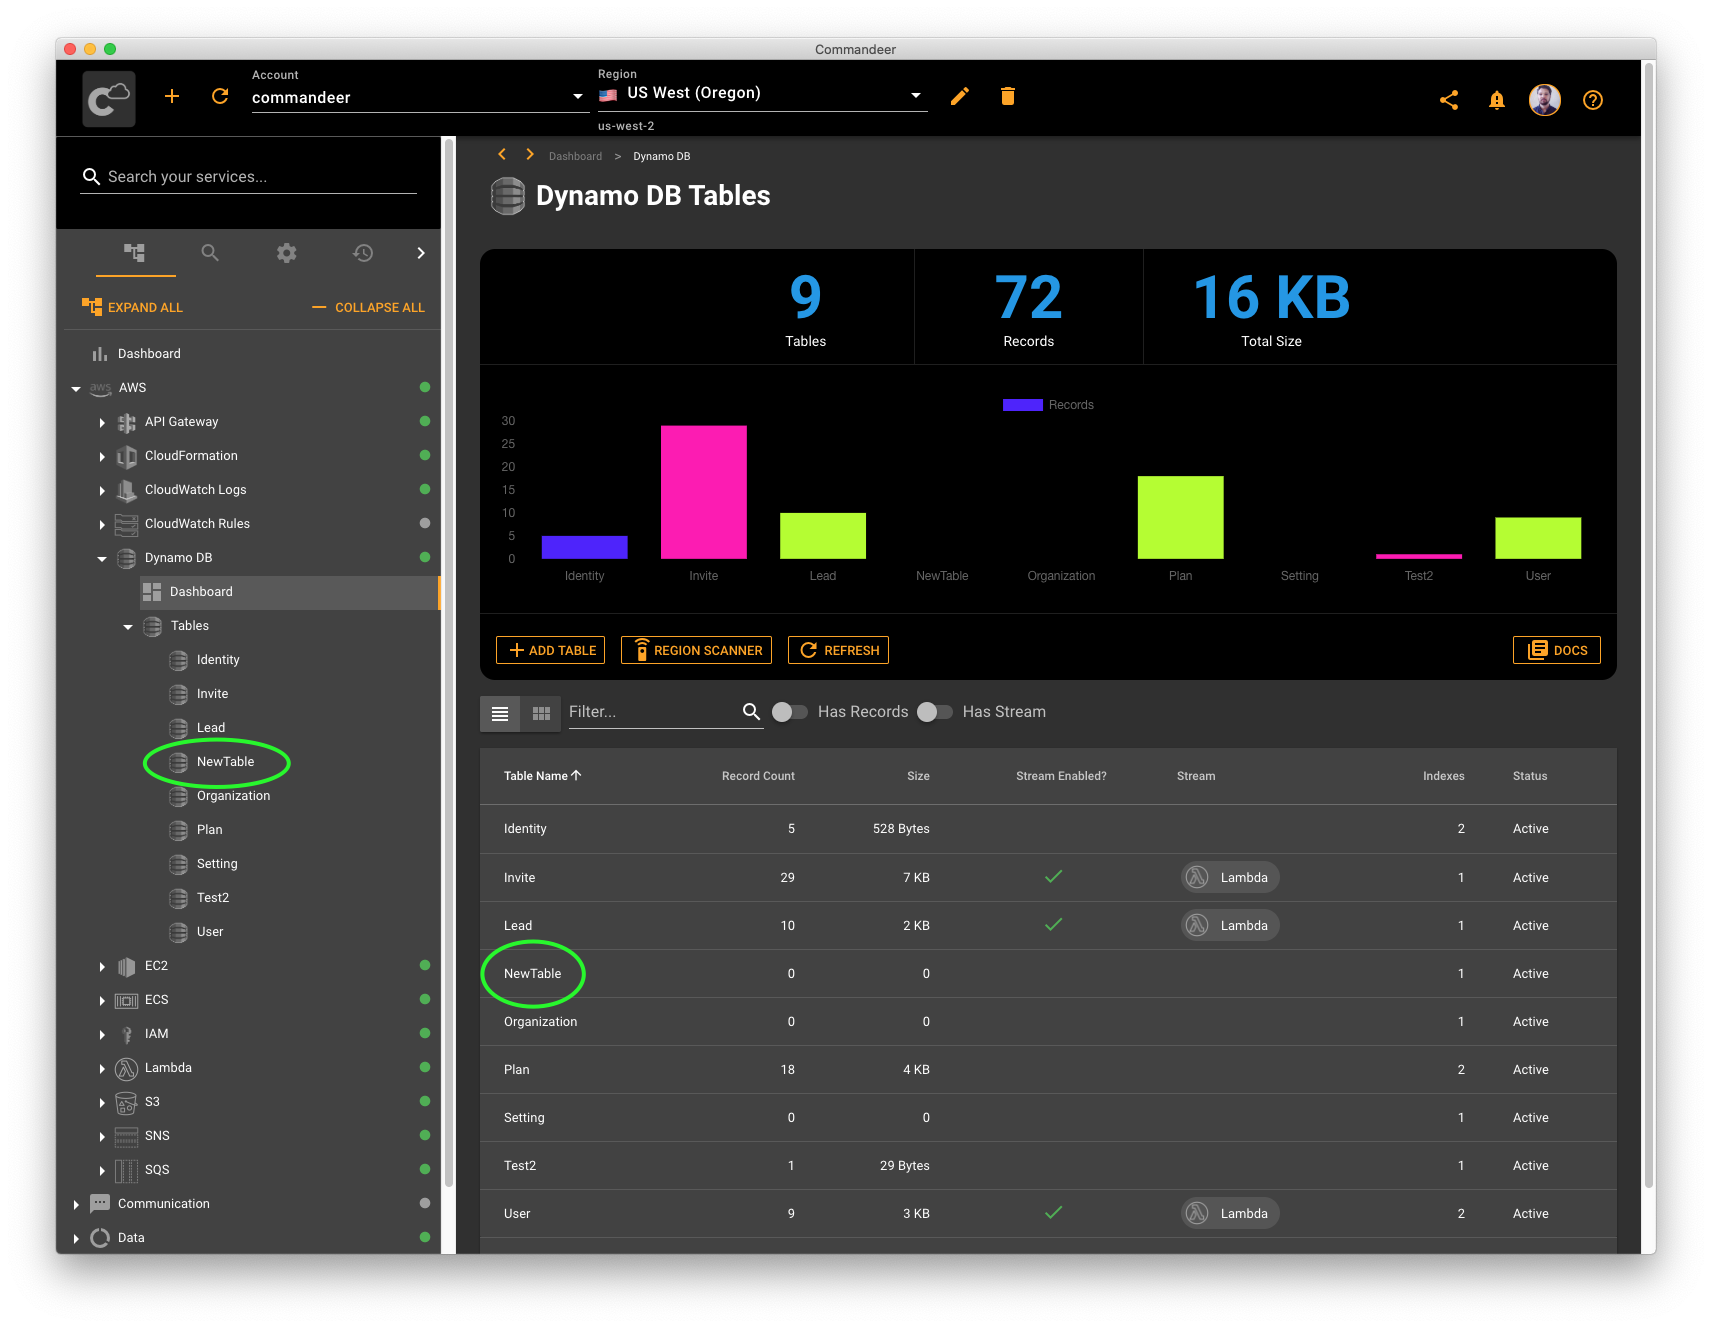Delete using the trash icon in top bar
Screen dimensions: 1712x1328
click(x=1008, y=96)
